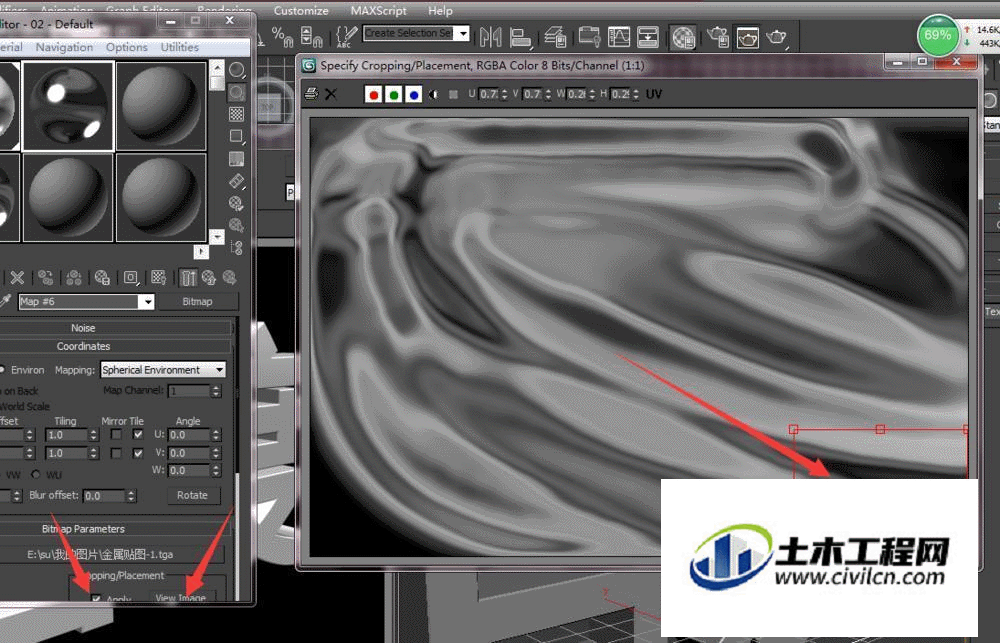Toggle the red channel button
Screen dimensions: 1000x643
pos(374,94)
